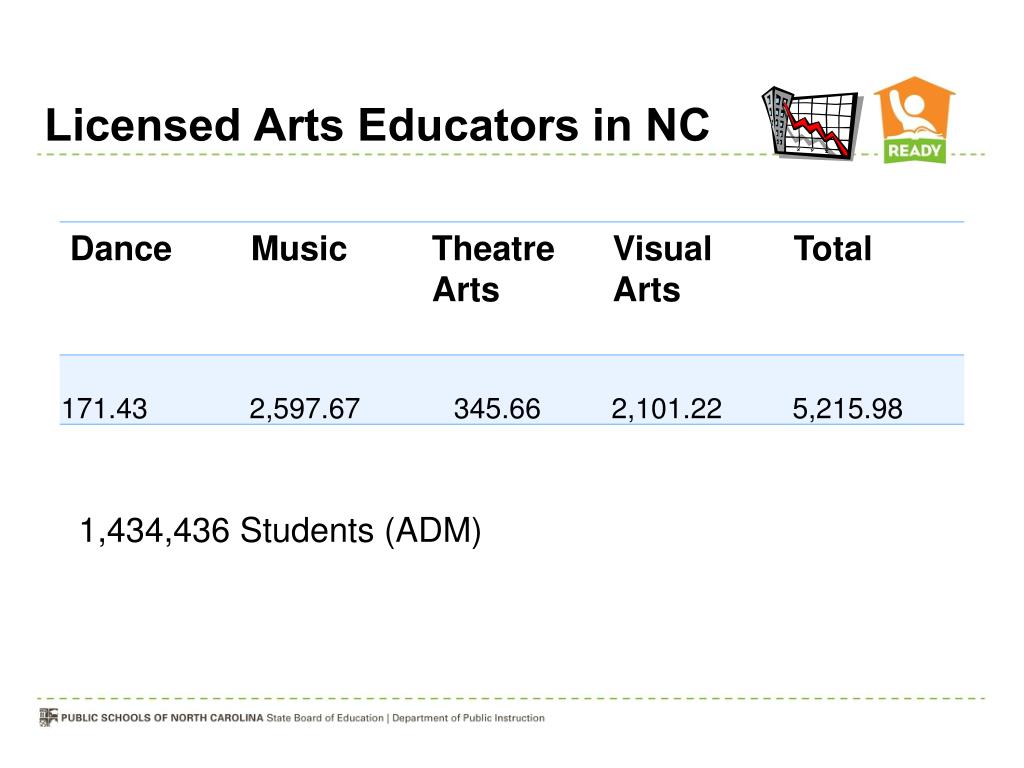Image resolution: width=1024 pixels, height=768 pixels.
Task: Click the Theatre Arts column header
Action: tap(493, 269)
